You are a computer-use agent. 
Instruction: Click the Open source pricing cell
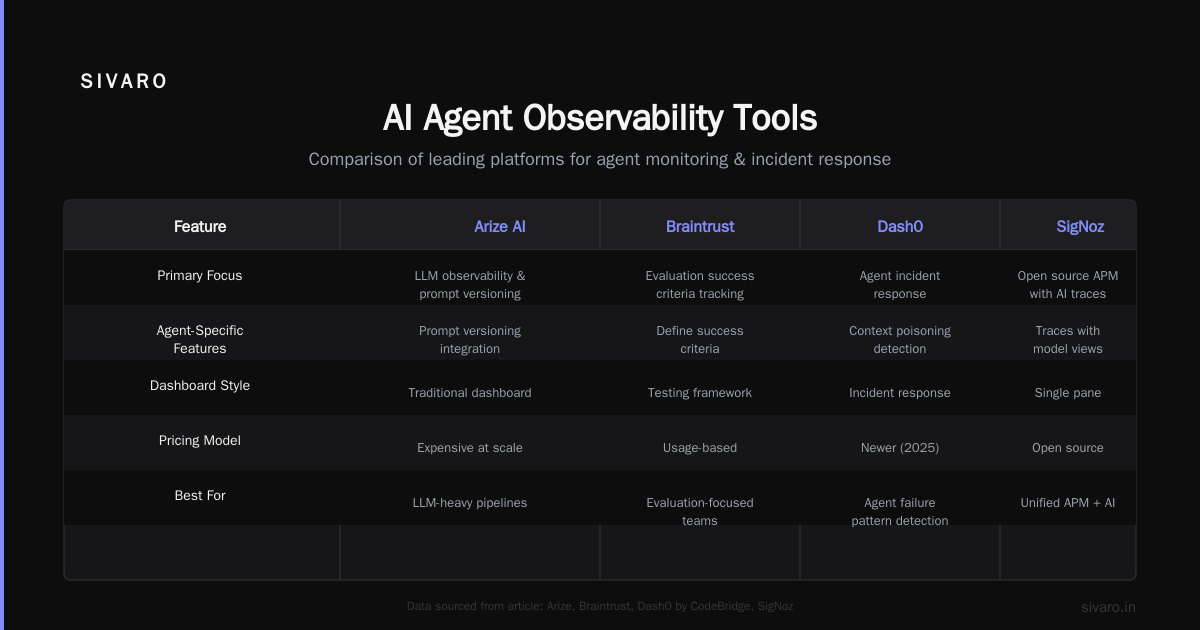tap(1068, 448)
